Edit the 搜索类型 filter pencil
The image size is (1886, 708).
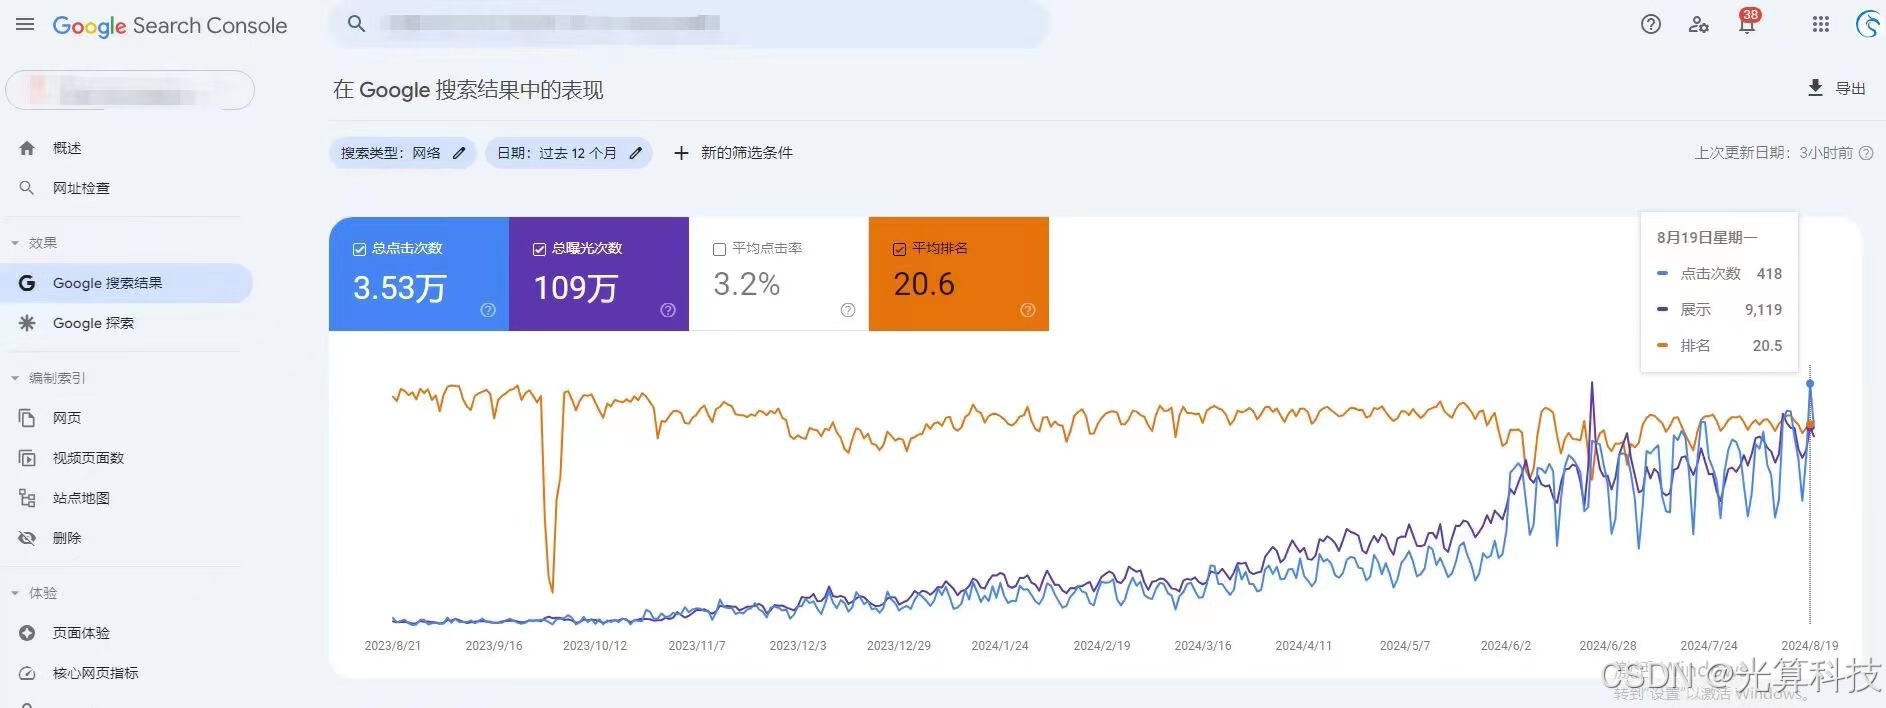pos(459,153)
